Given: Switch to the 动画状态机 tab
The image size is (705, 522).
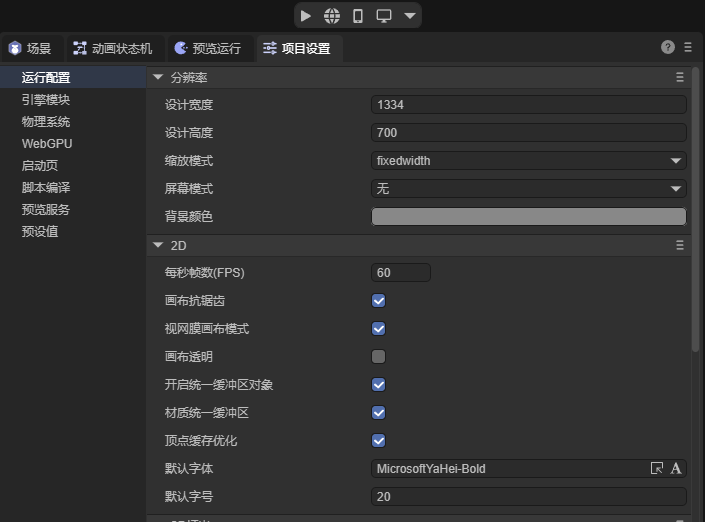Looking at the screenshot, I should coord(112,48).
